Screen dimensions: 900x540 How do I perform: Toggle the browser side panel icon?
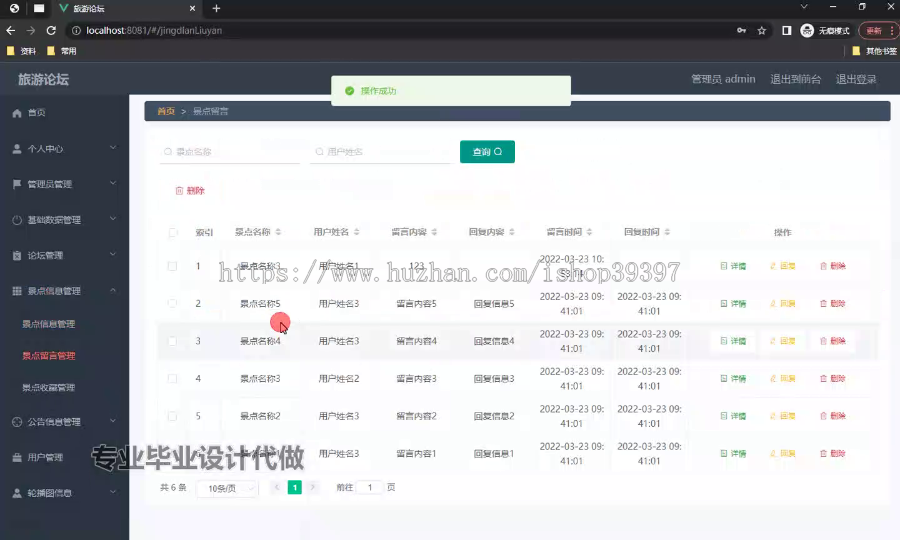(787, 30)
